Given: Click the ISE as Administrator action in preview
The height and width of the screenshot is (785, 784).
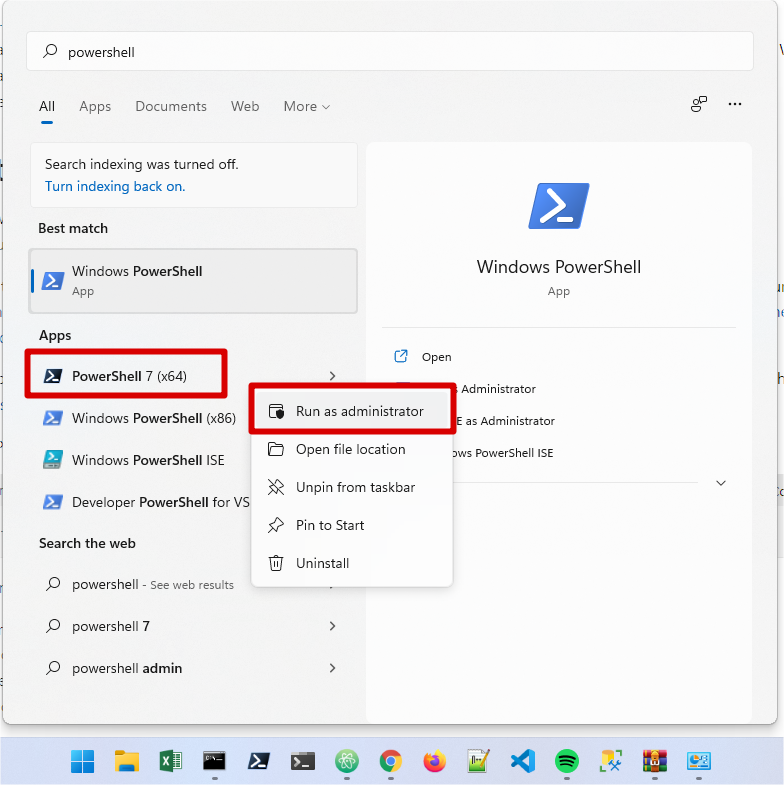Looking at the screenshot, I should click(x=506, y=421).
